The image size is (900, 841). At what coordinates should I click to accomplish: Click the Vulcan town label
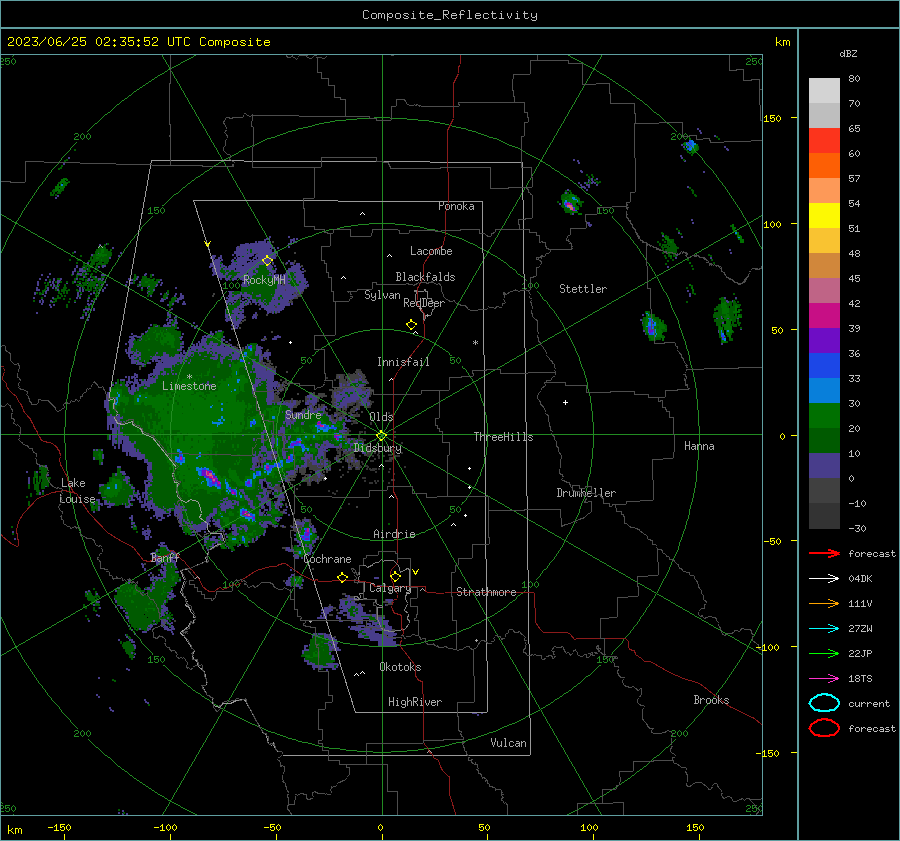pos(508,743)
